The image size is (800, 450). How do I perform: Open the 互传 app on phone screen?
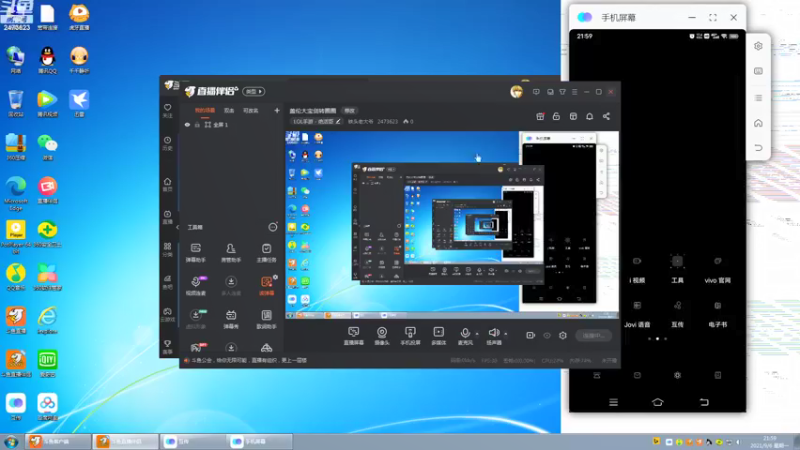point(677,314)
